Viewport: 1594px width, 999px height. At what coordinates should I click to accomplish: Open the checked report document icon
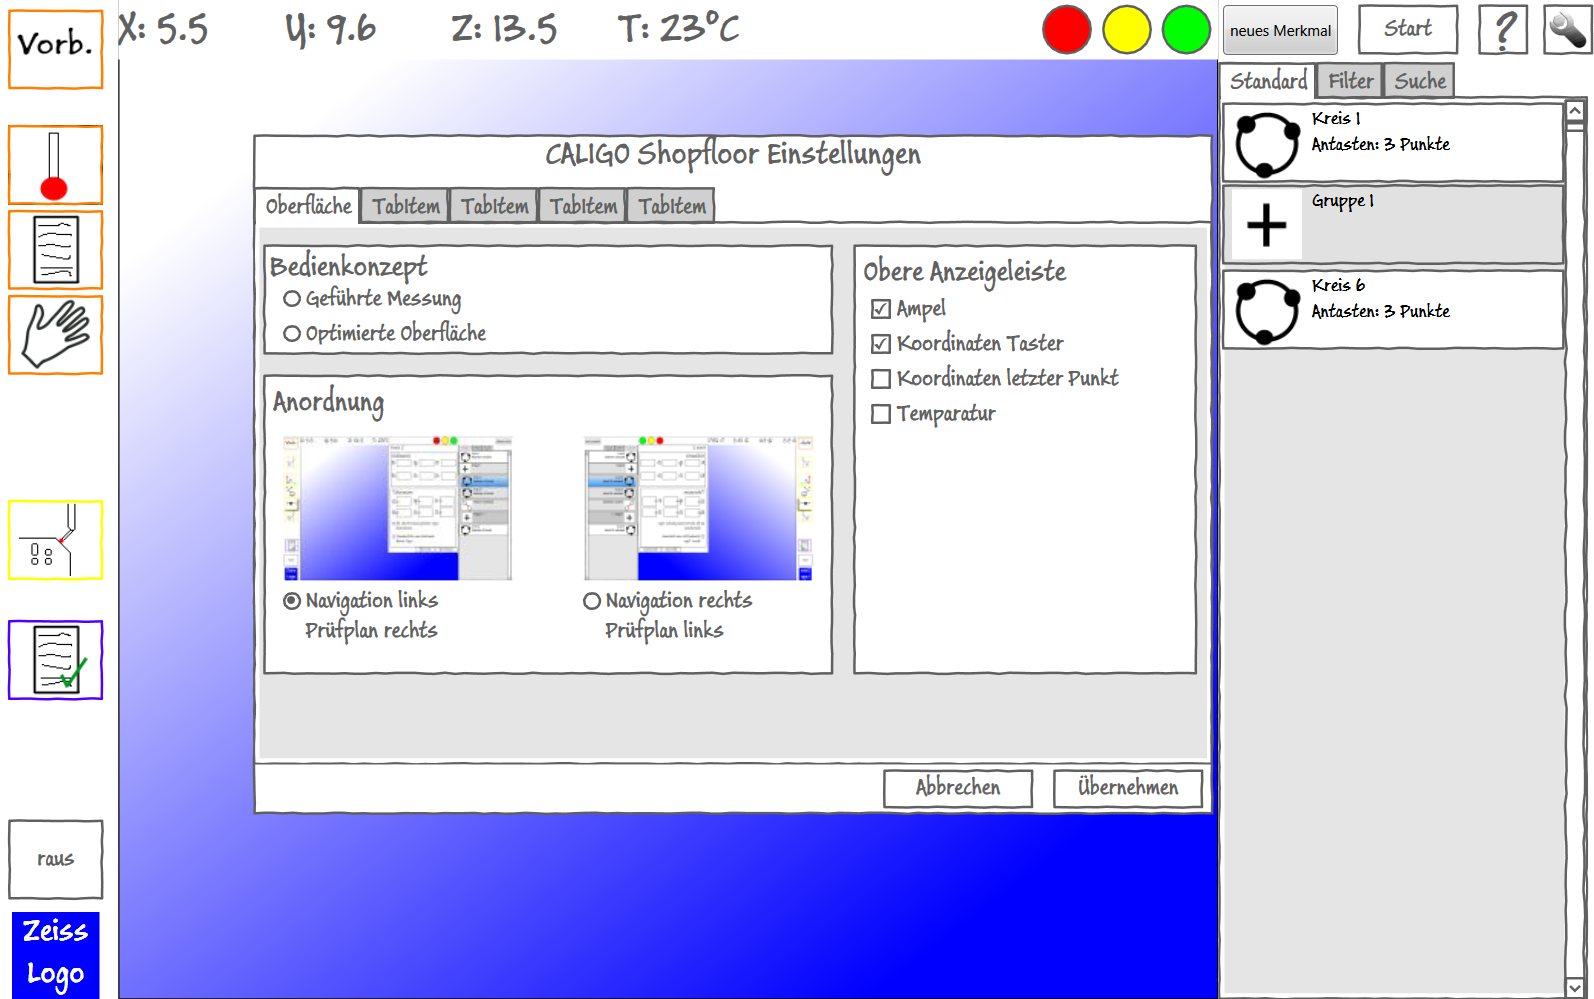coord(56,660)
